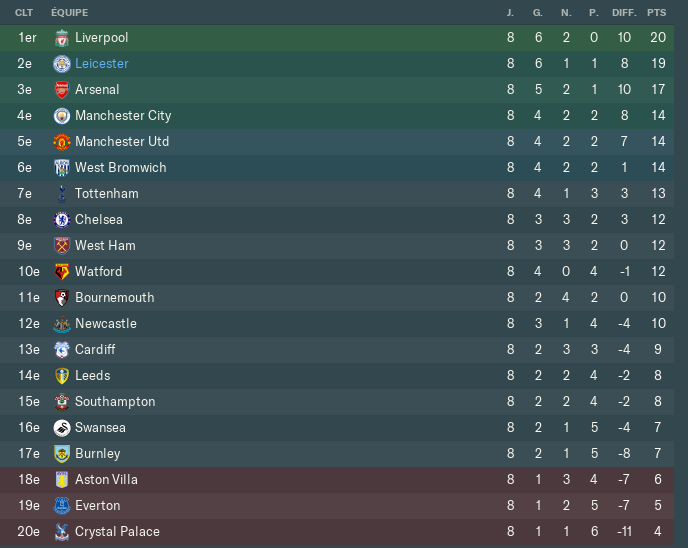The height and width of the screenshot is (548, 688).
Task: Click the Watford club crest
Action: (x=61, y=272)
